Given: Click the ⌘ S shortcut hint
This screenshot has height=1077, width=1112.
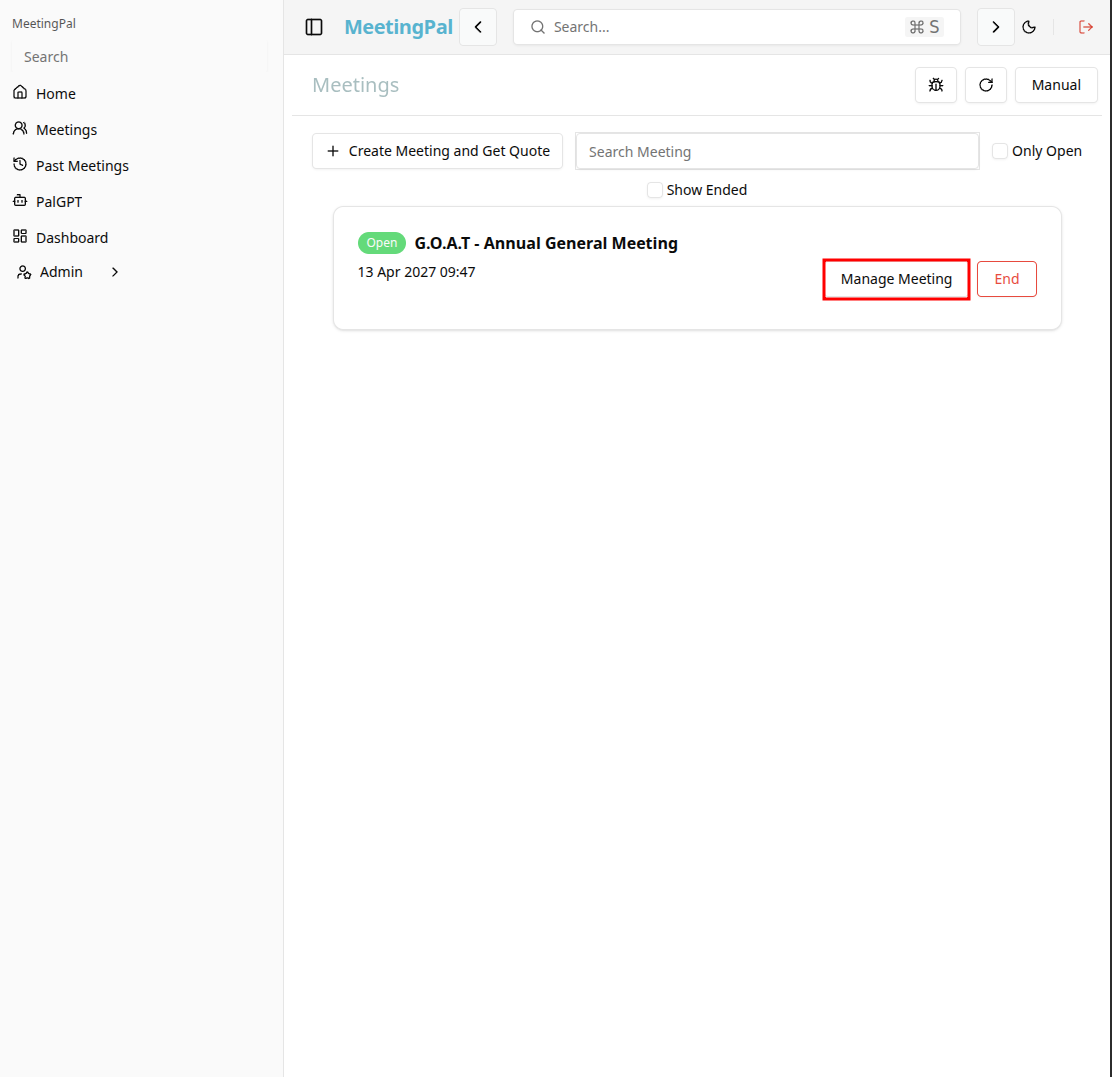Looking at the screenshot, I should [x=924, y=27].
